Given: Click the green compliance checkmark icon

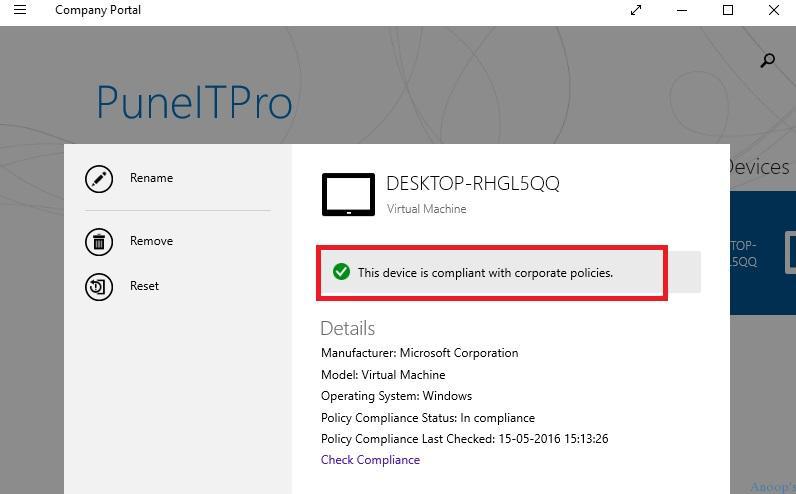Looking at the screenshot, I should pos(341,272).
